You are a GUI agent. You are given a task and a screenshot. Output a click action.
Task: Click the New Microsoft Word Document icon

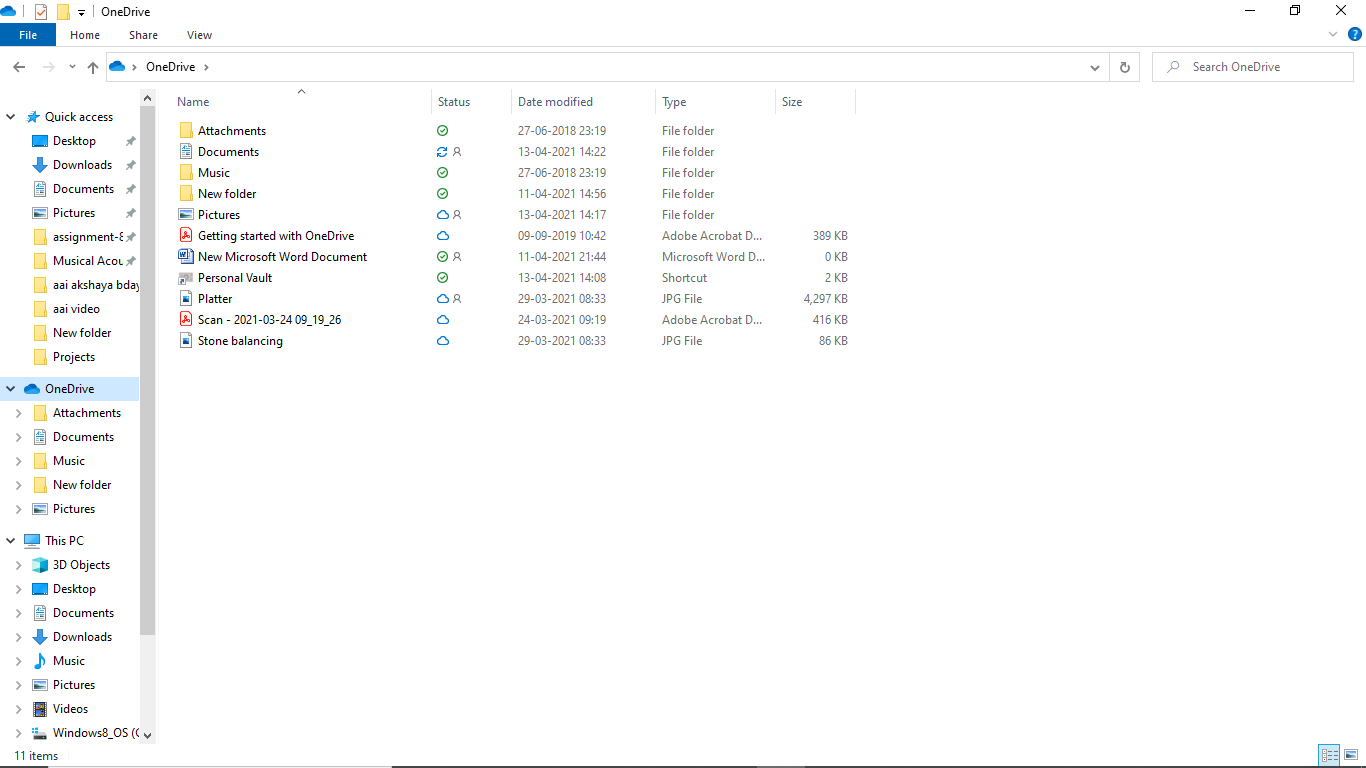(185, 257)
